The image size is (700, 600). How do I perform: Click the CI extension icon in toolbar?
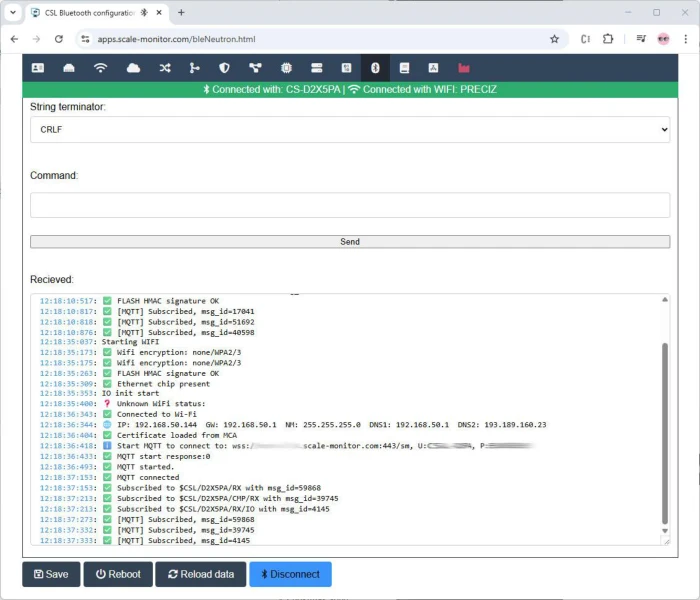coord(585,39)
